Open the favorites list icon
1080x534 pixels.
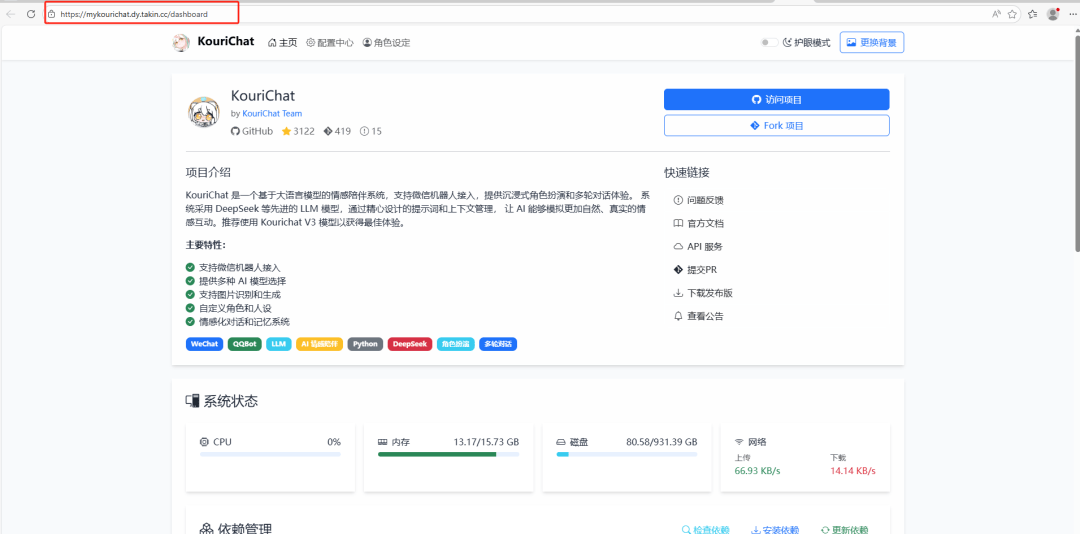[1032, 14]
